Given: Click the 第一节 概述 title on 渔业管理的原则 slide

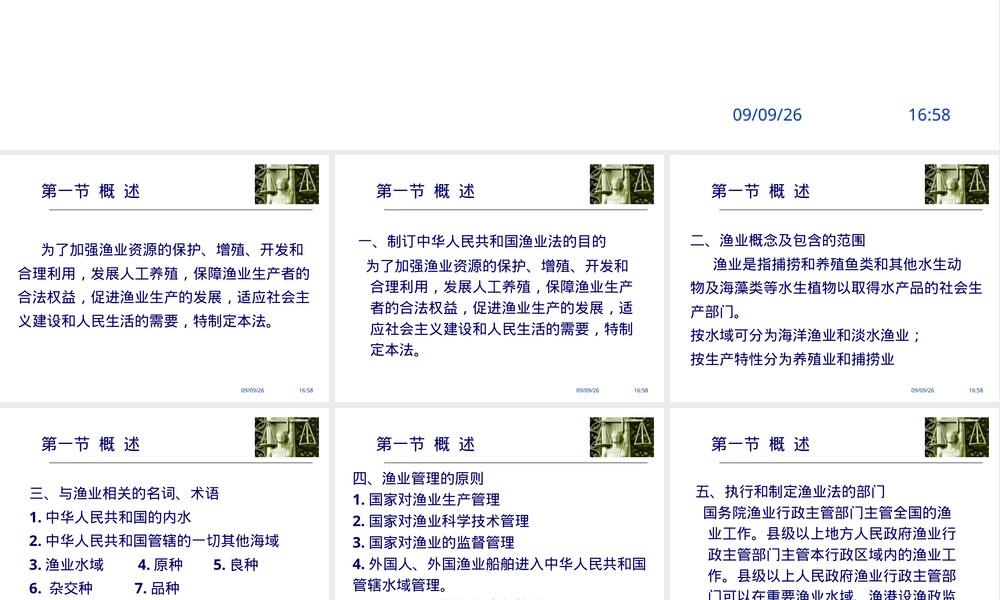Looking at the screenshot, I should 425,444.
